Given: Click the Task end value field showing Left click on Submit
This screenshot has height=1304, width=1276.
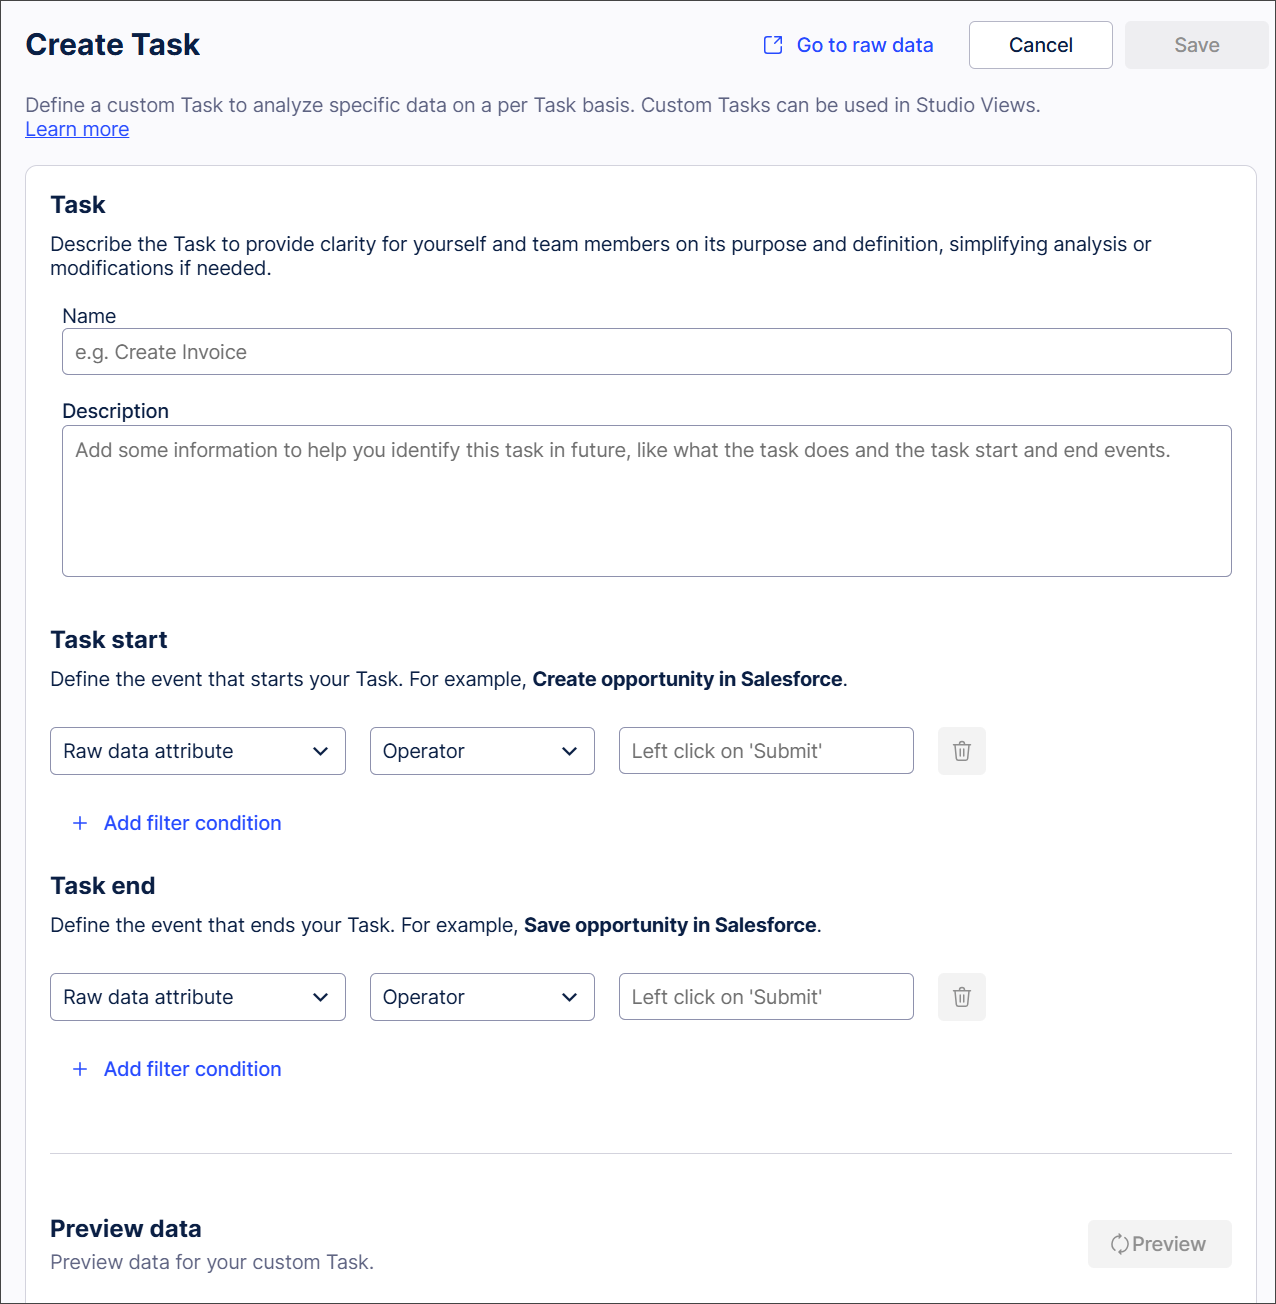Looking at the screenshot, I should (766, 997).
